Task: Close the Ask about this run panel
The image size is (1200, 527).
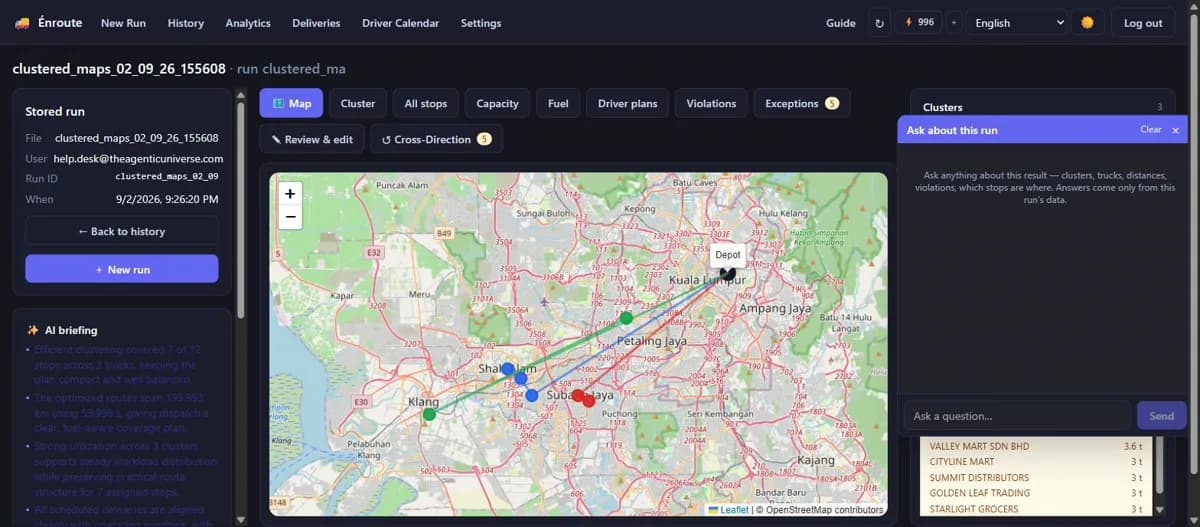Action: [1175, 130]
